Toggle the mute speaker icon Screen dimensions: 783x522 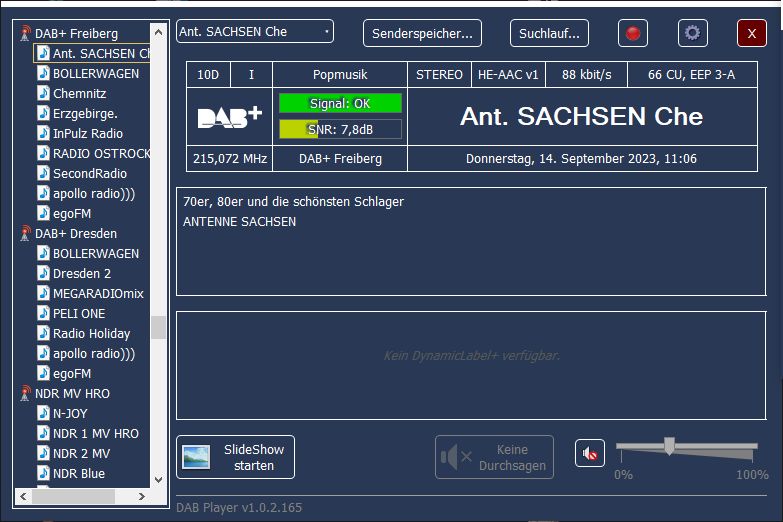pyautogui.click(x=590, y=454)
